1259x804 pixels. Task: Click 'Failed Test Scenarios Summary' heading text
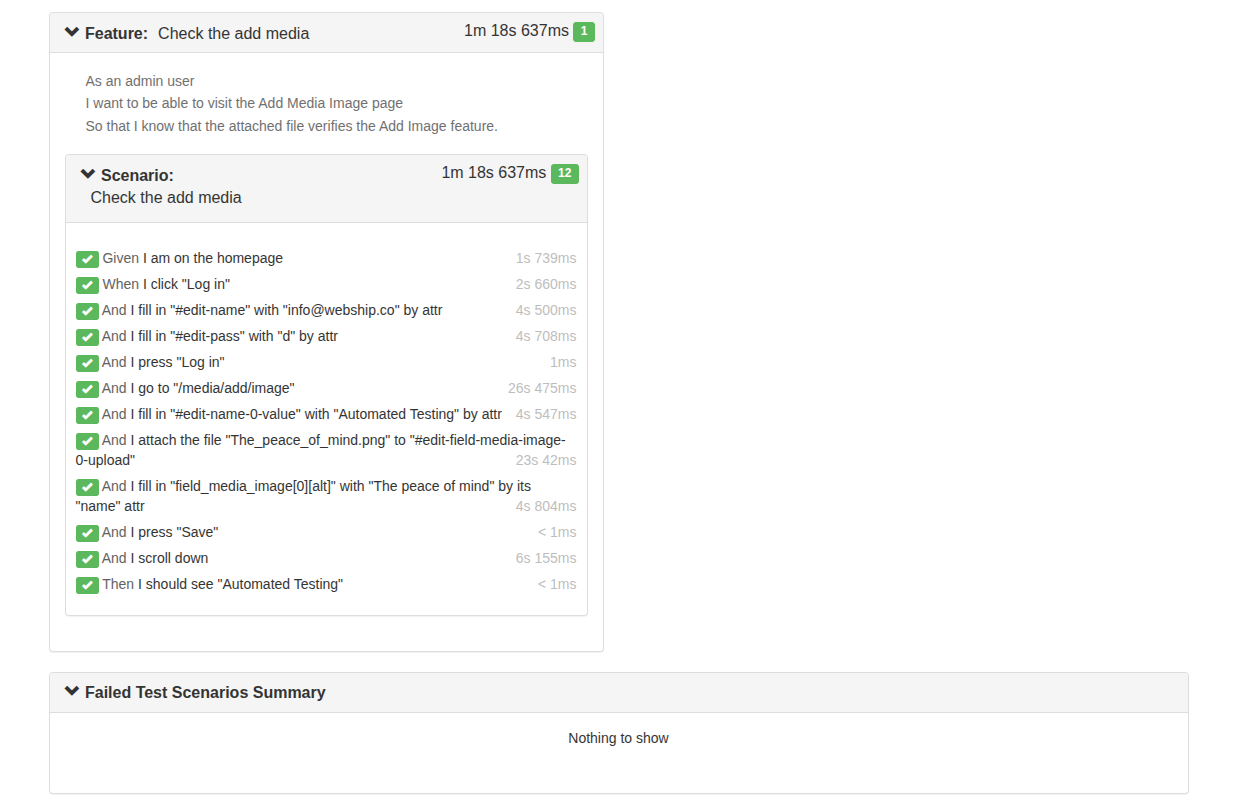[x=205, y=692]
